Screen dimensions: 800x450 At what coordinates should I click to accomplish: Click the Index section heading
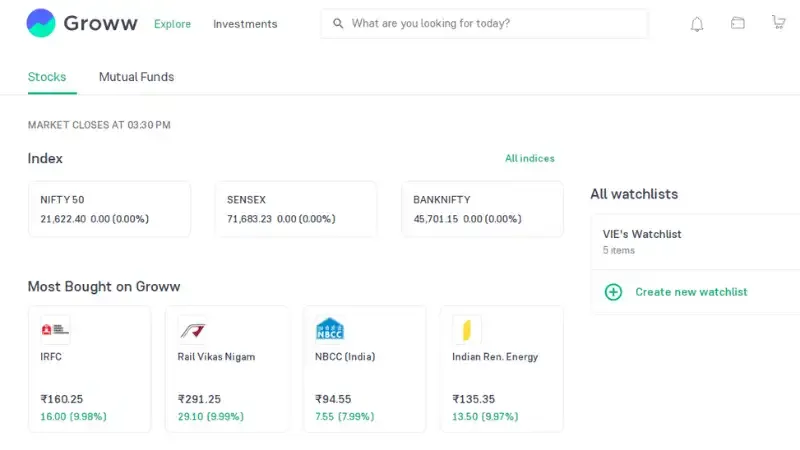(x=45, y=158)
